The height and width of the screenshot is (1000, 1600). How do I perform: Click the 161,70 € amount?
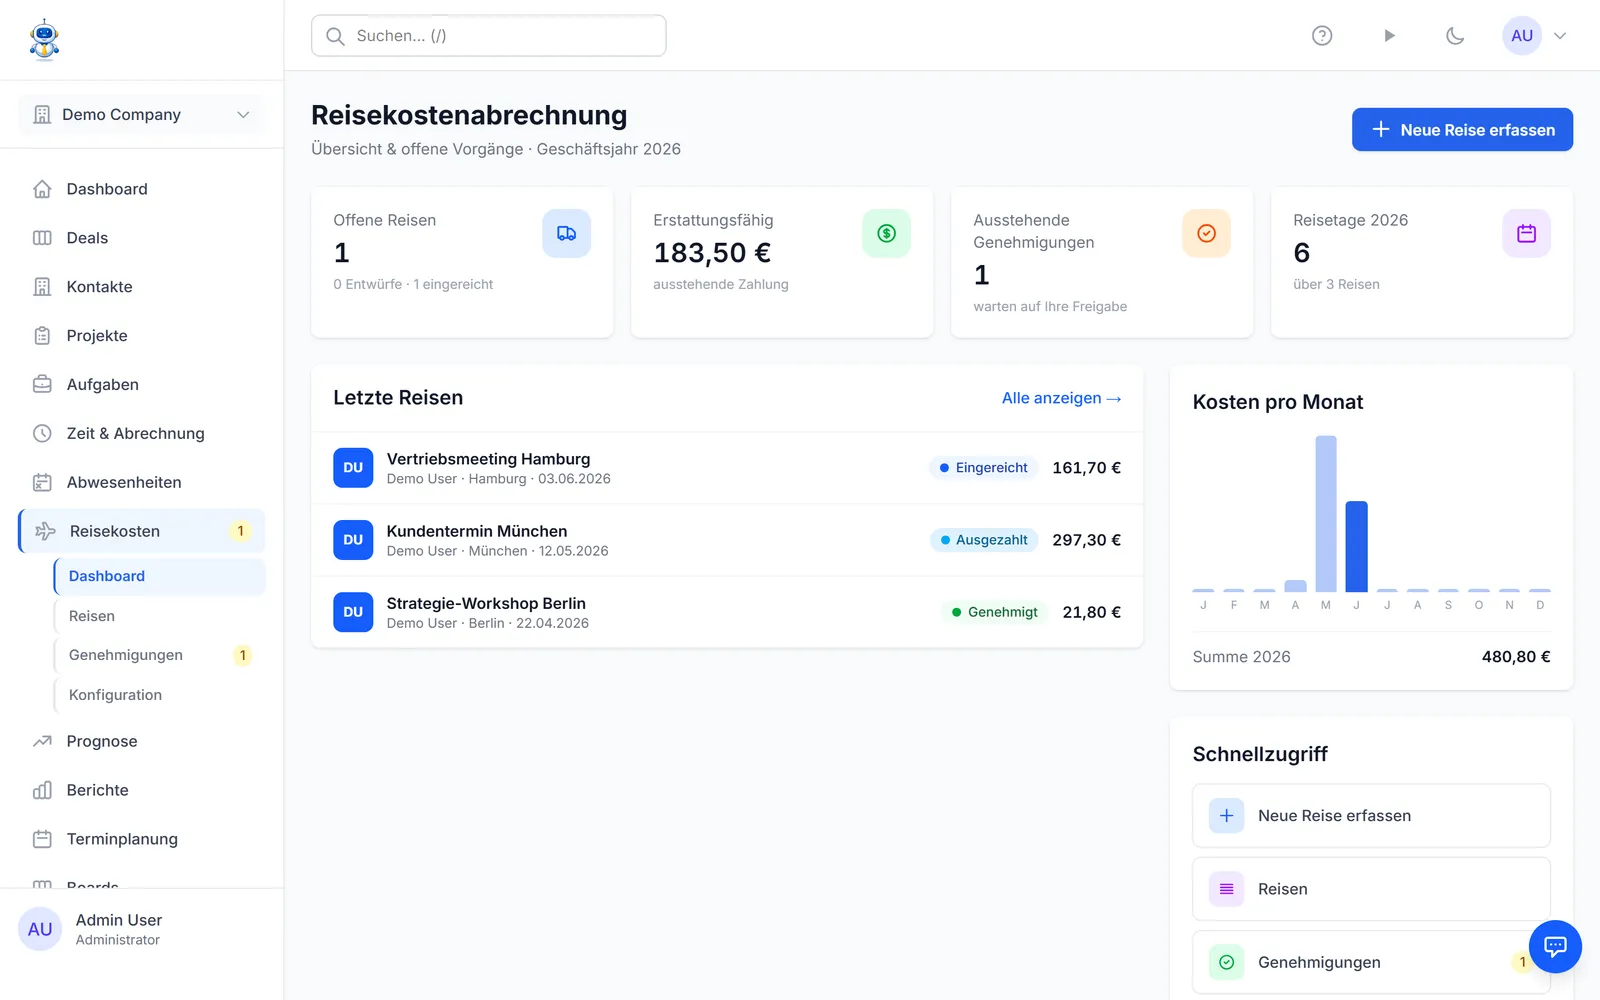pyautogui.click(x=1086, y=468)
